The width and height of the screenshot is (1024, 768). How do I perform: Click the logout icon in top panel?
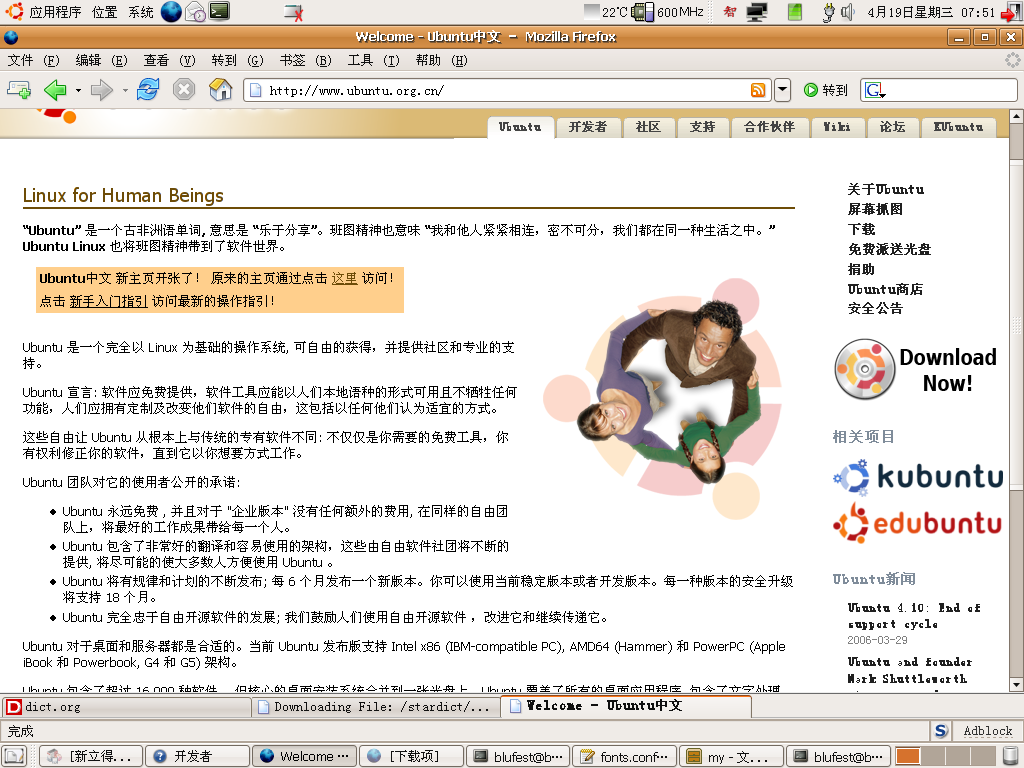(x=1012, y=12)
